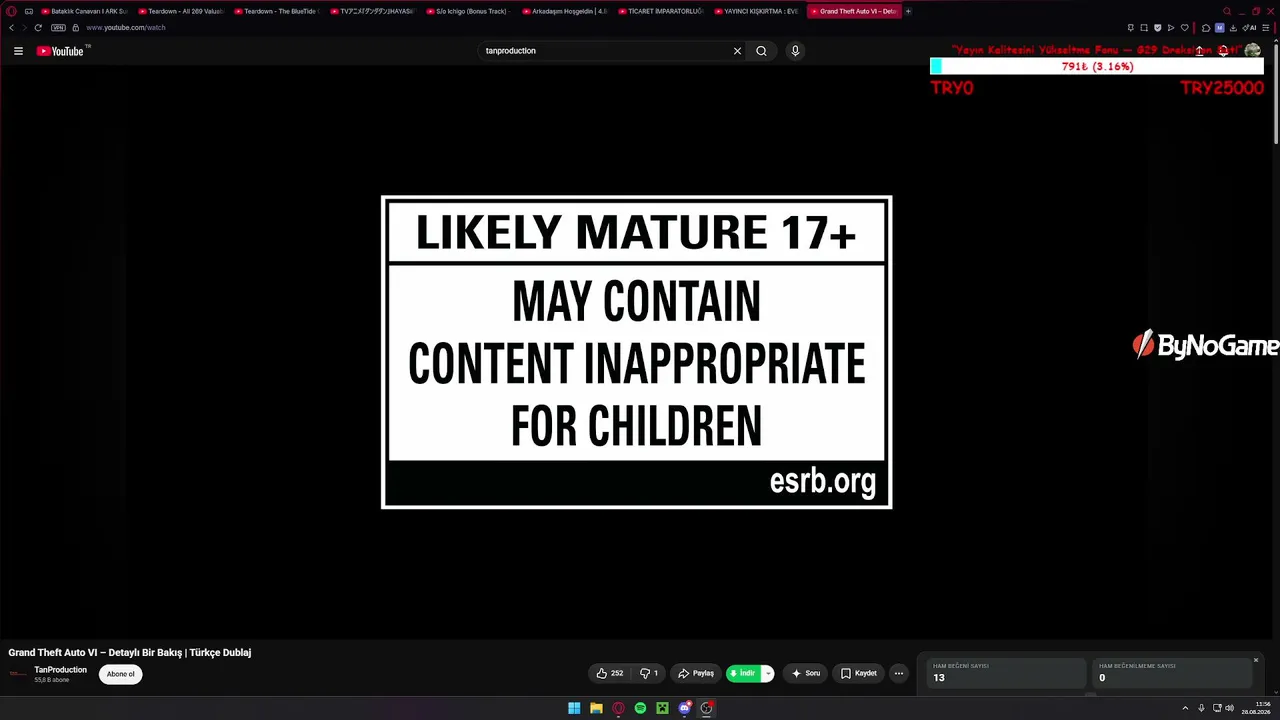
Task: Switch to the TİCARET İMPARATORLUĞU tab
Action: [660, 11]
